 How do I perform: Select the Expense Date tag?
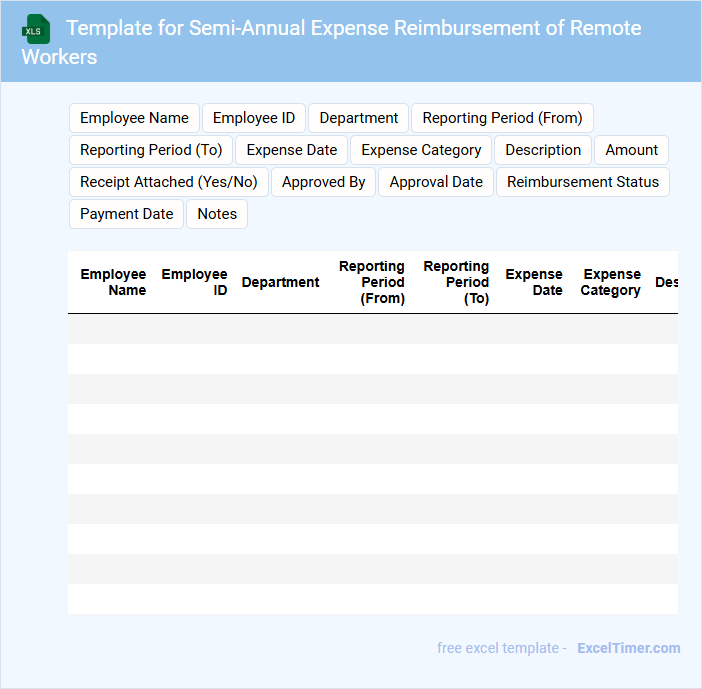292,150
